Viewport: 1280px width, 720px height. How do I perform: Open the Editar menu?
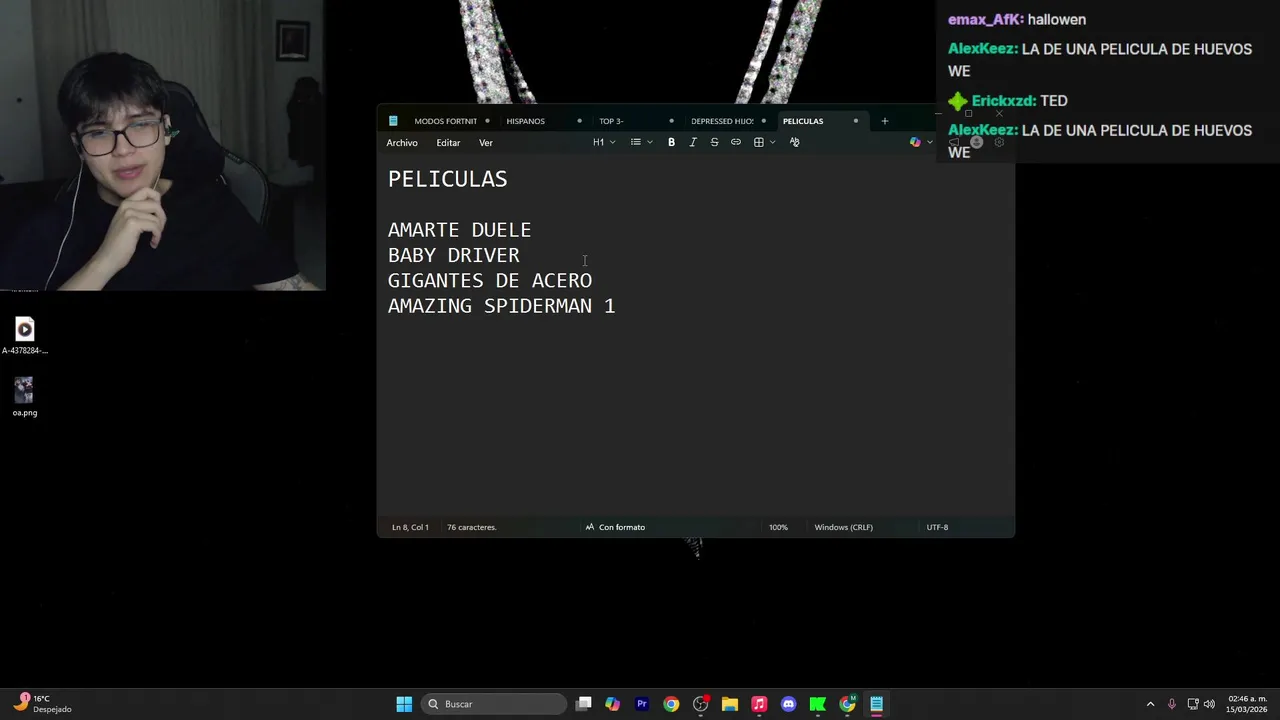pyautogui.click(x=448, y=143)
